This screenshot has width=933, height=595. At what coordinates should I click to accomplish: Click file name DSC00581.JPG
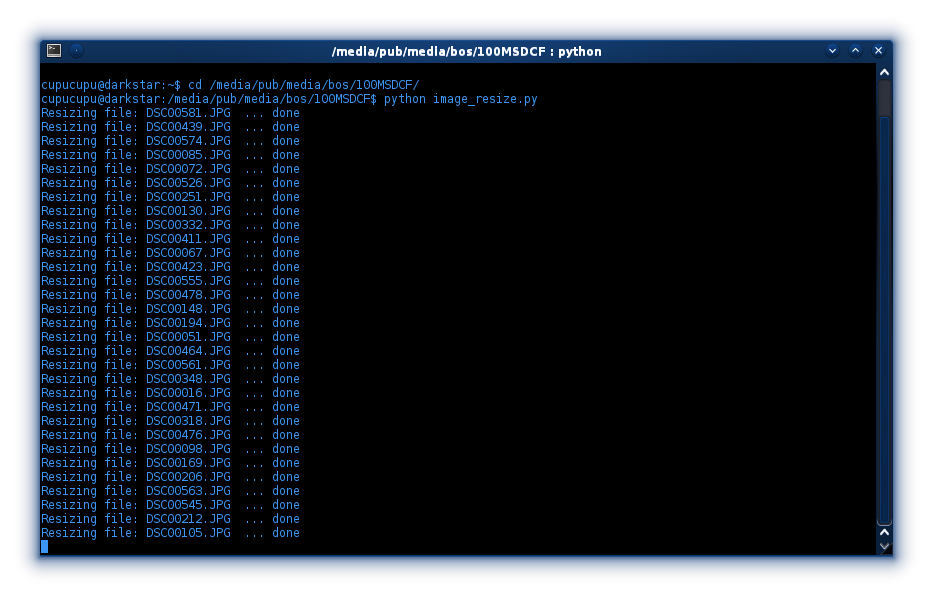click(x=188, y=113)
